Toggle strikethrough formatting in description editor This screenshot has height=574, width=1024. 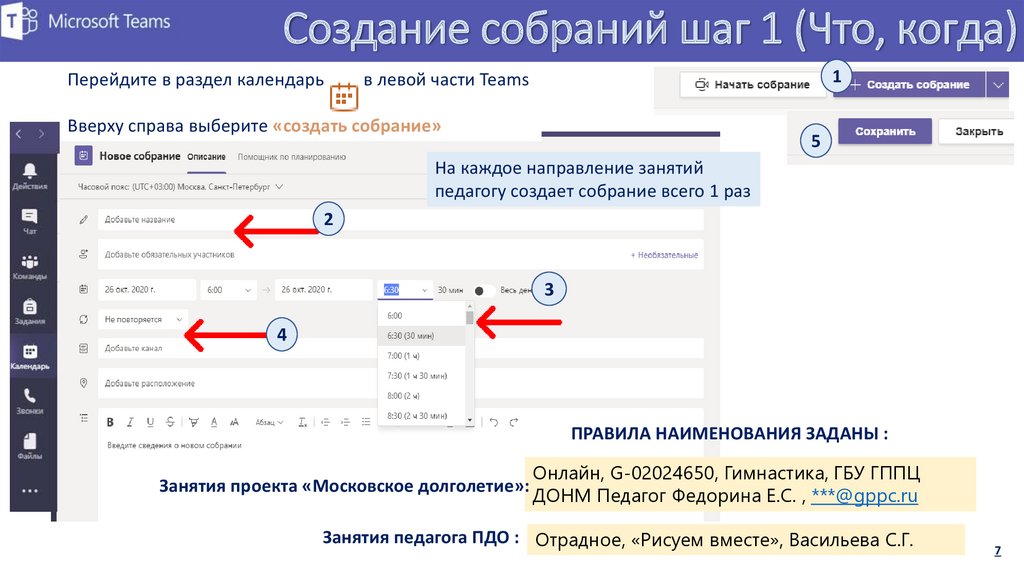point(170,423)
